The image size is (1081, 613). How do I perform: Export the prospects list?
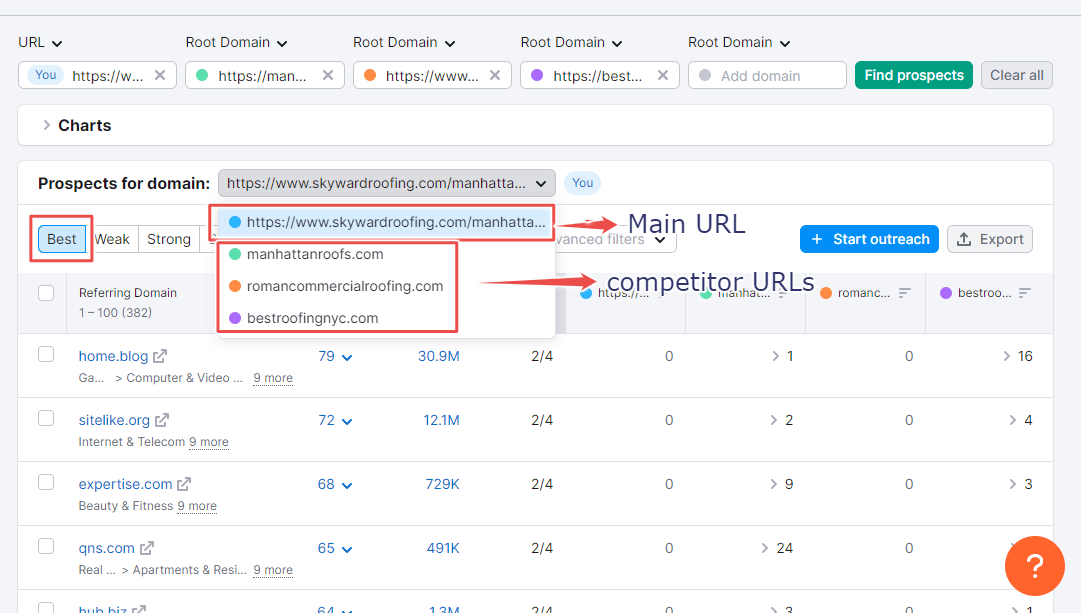[x=990, y=239]
